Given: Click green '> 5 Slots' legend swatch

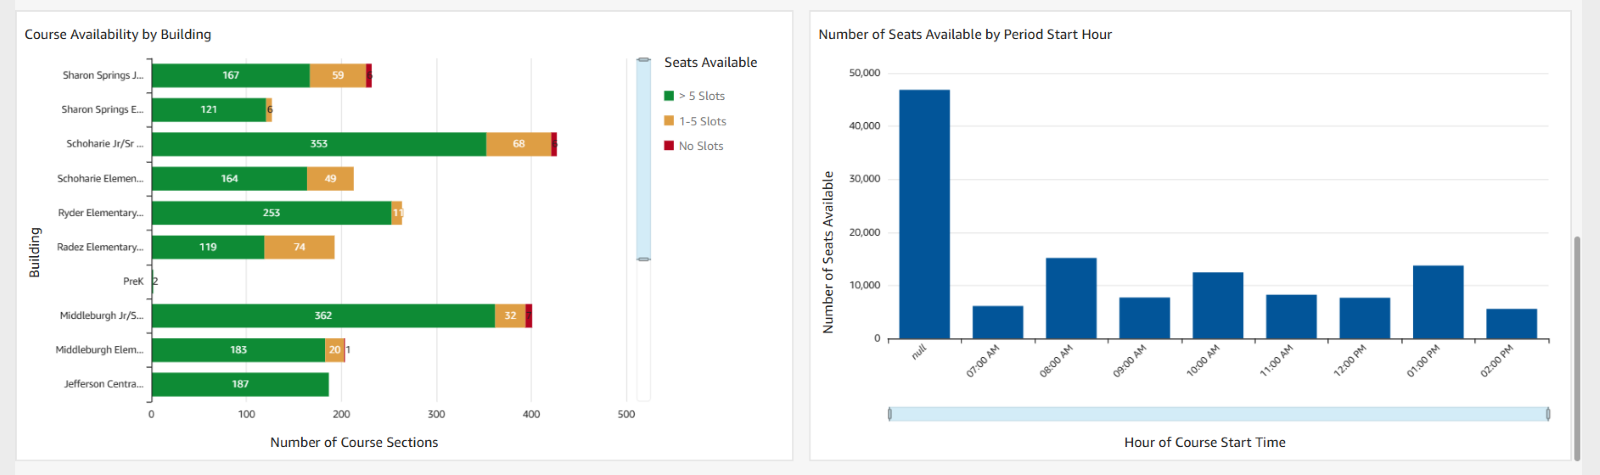Looking at the screenshot, I should (x=669, y=96).
